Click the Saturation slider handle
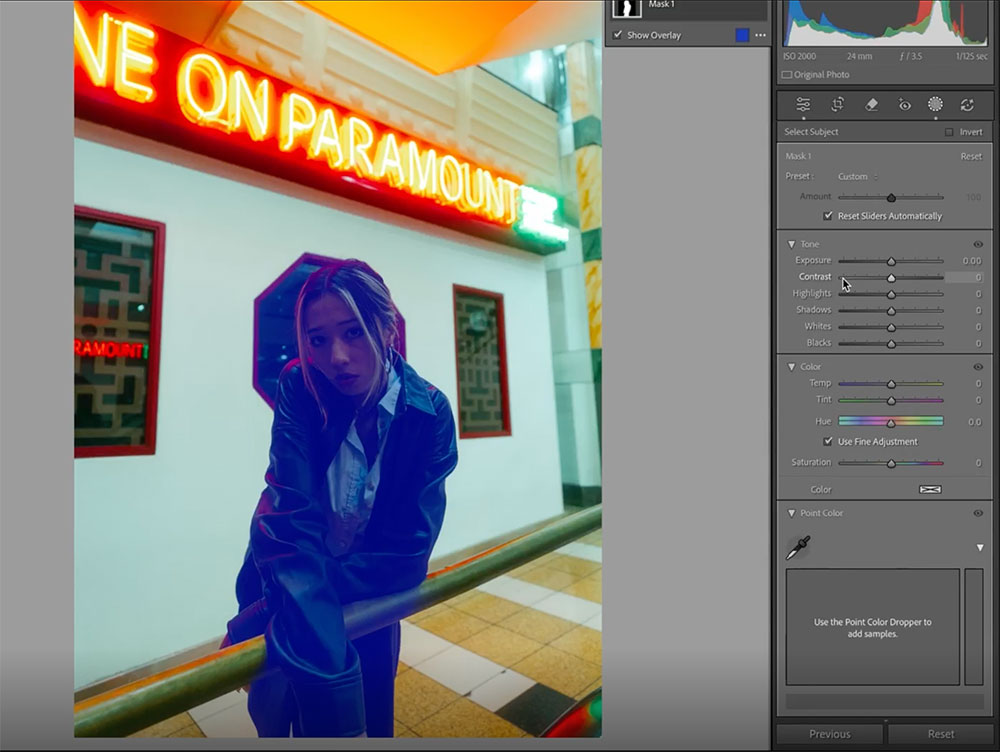The width and height of the screenshot is (1000, 752). point(891,464)
